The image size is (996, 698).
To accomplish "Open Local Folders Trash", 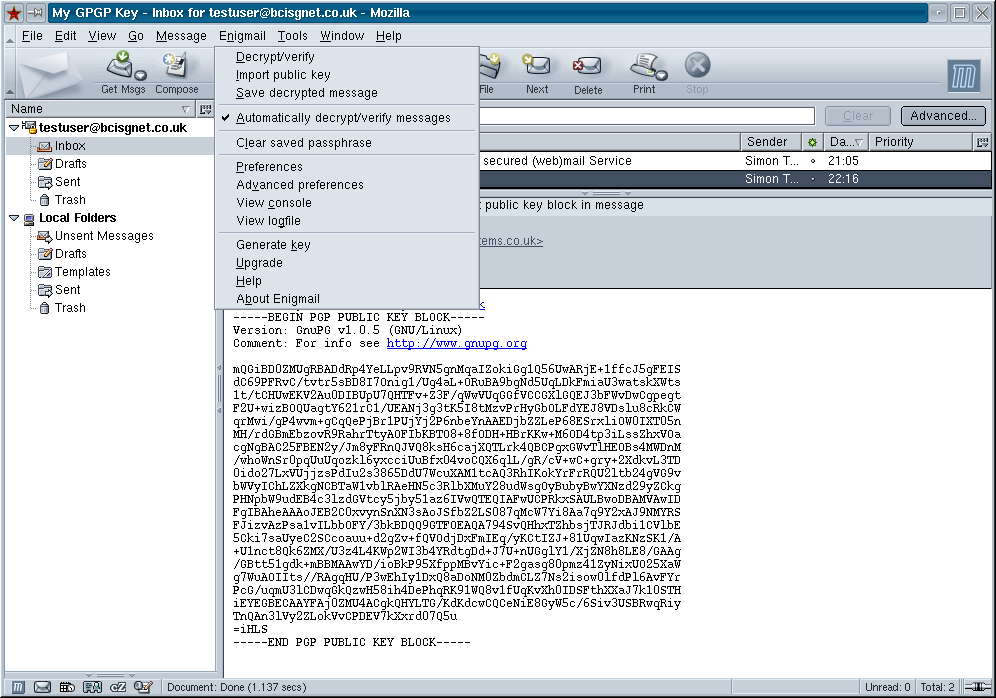I will pos(69,307).
